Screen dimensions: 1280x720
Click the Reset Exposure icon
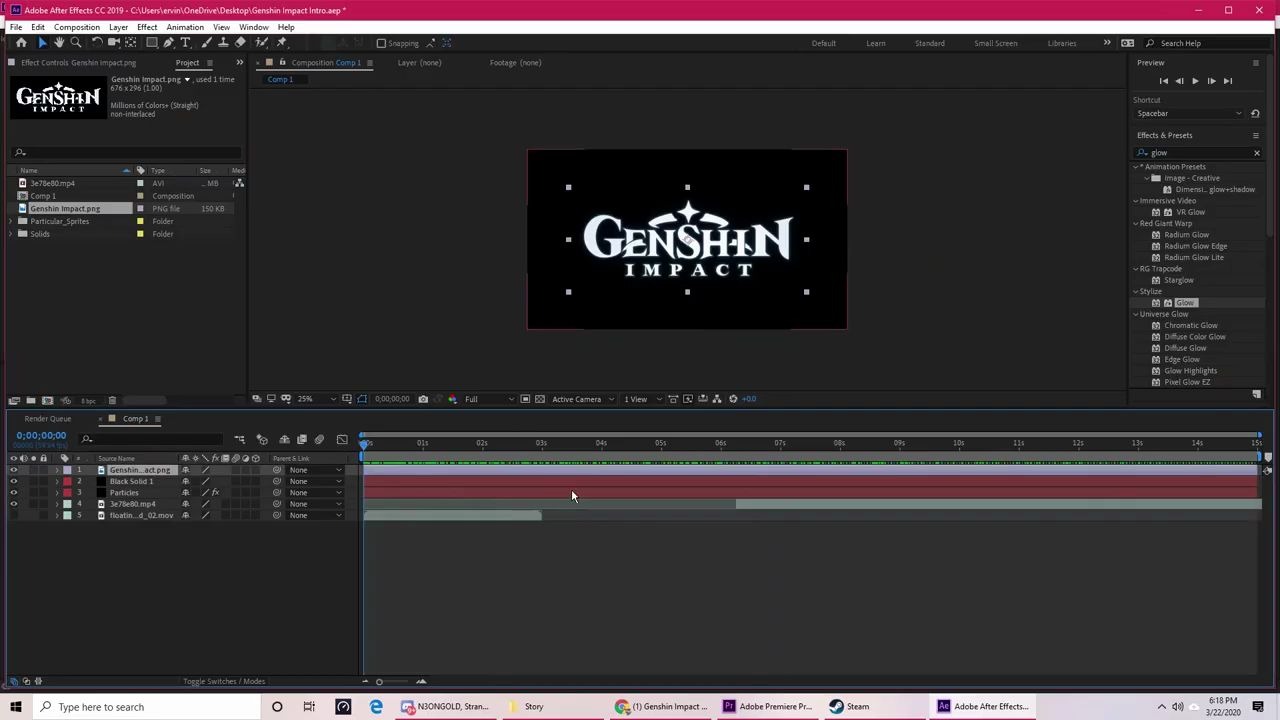[733, 399]
